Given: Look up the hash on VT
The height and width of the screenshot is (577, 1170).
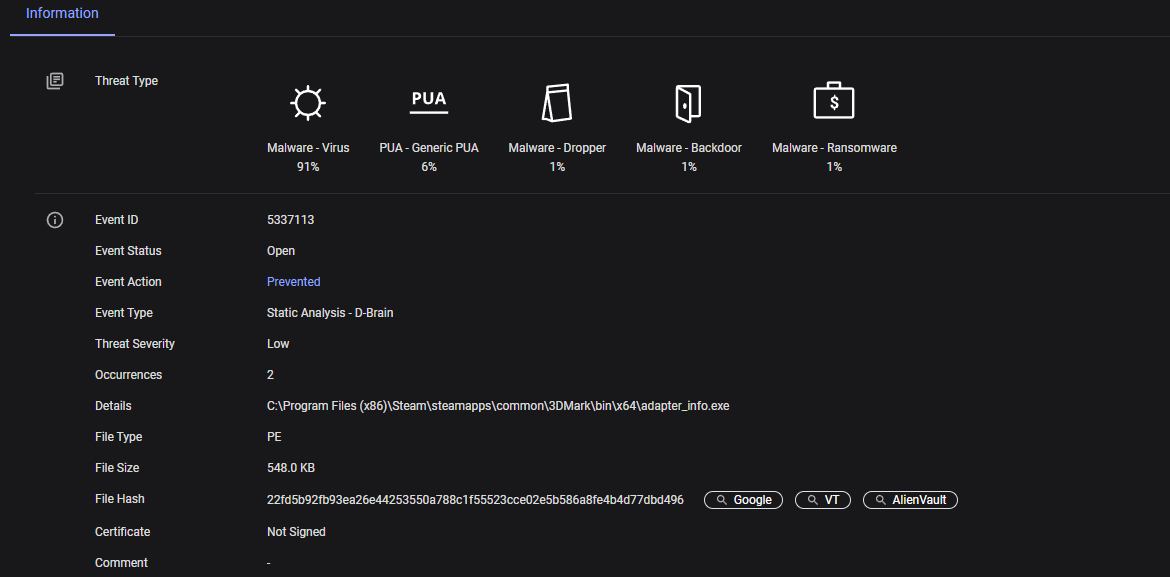Looking at the screenshot, I should point(822,500).
